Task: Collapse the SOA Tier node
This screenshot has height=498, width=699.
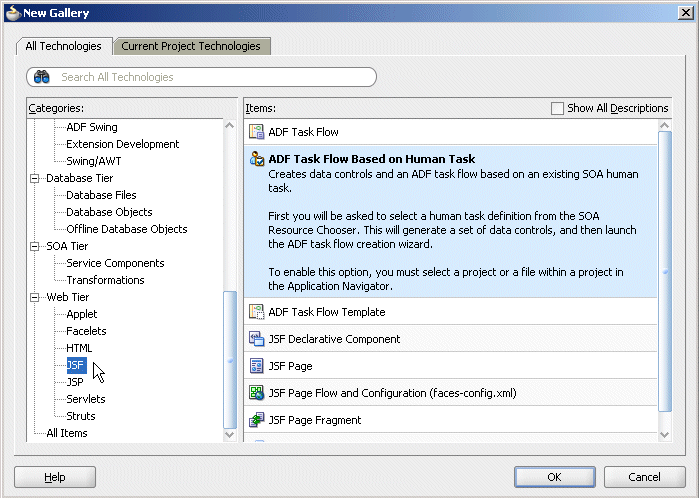Action: pos(35,246)
